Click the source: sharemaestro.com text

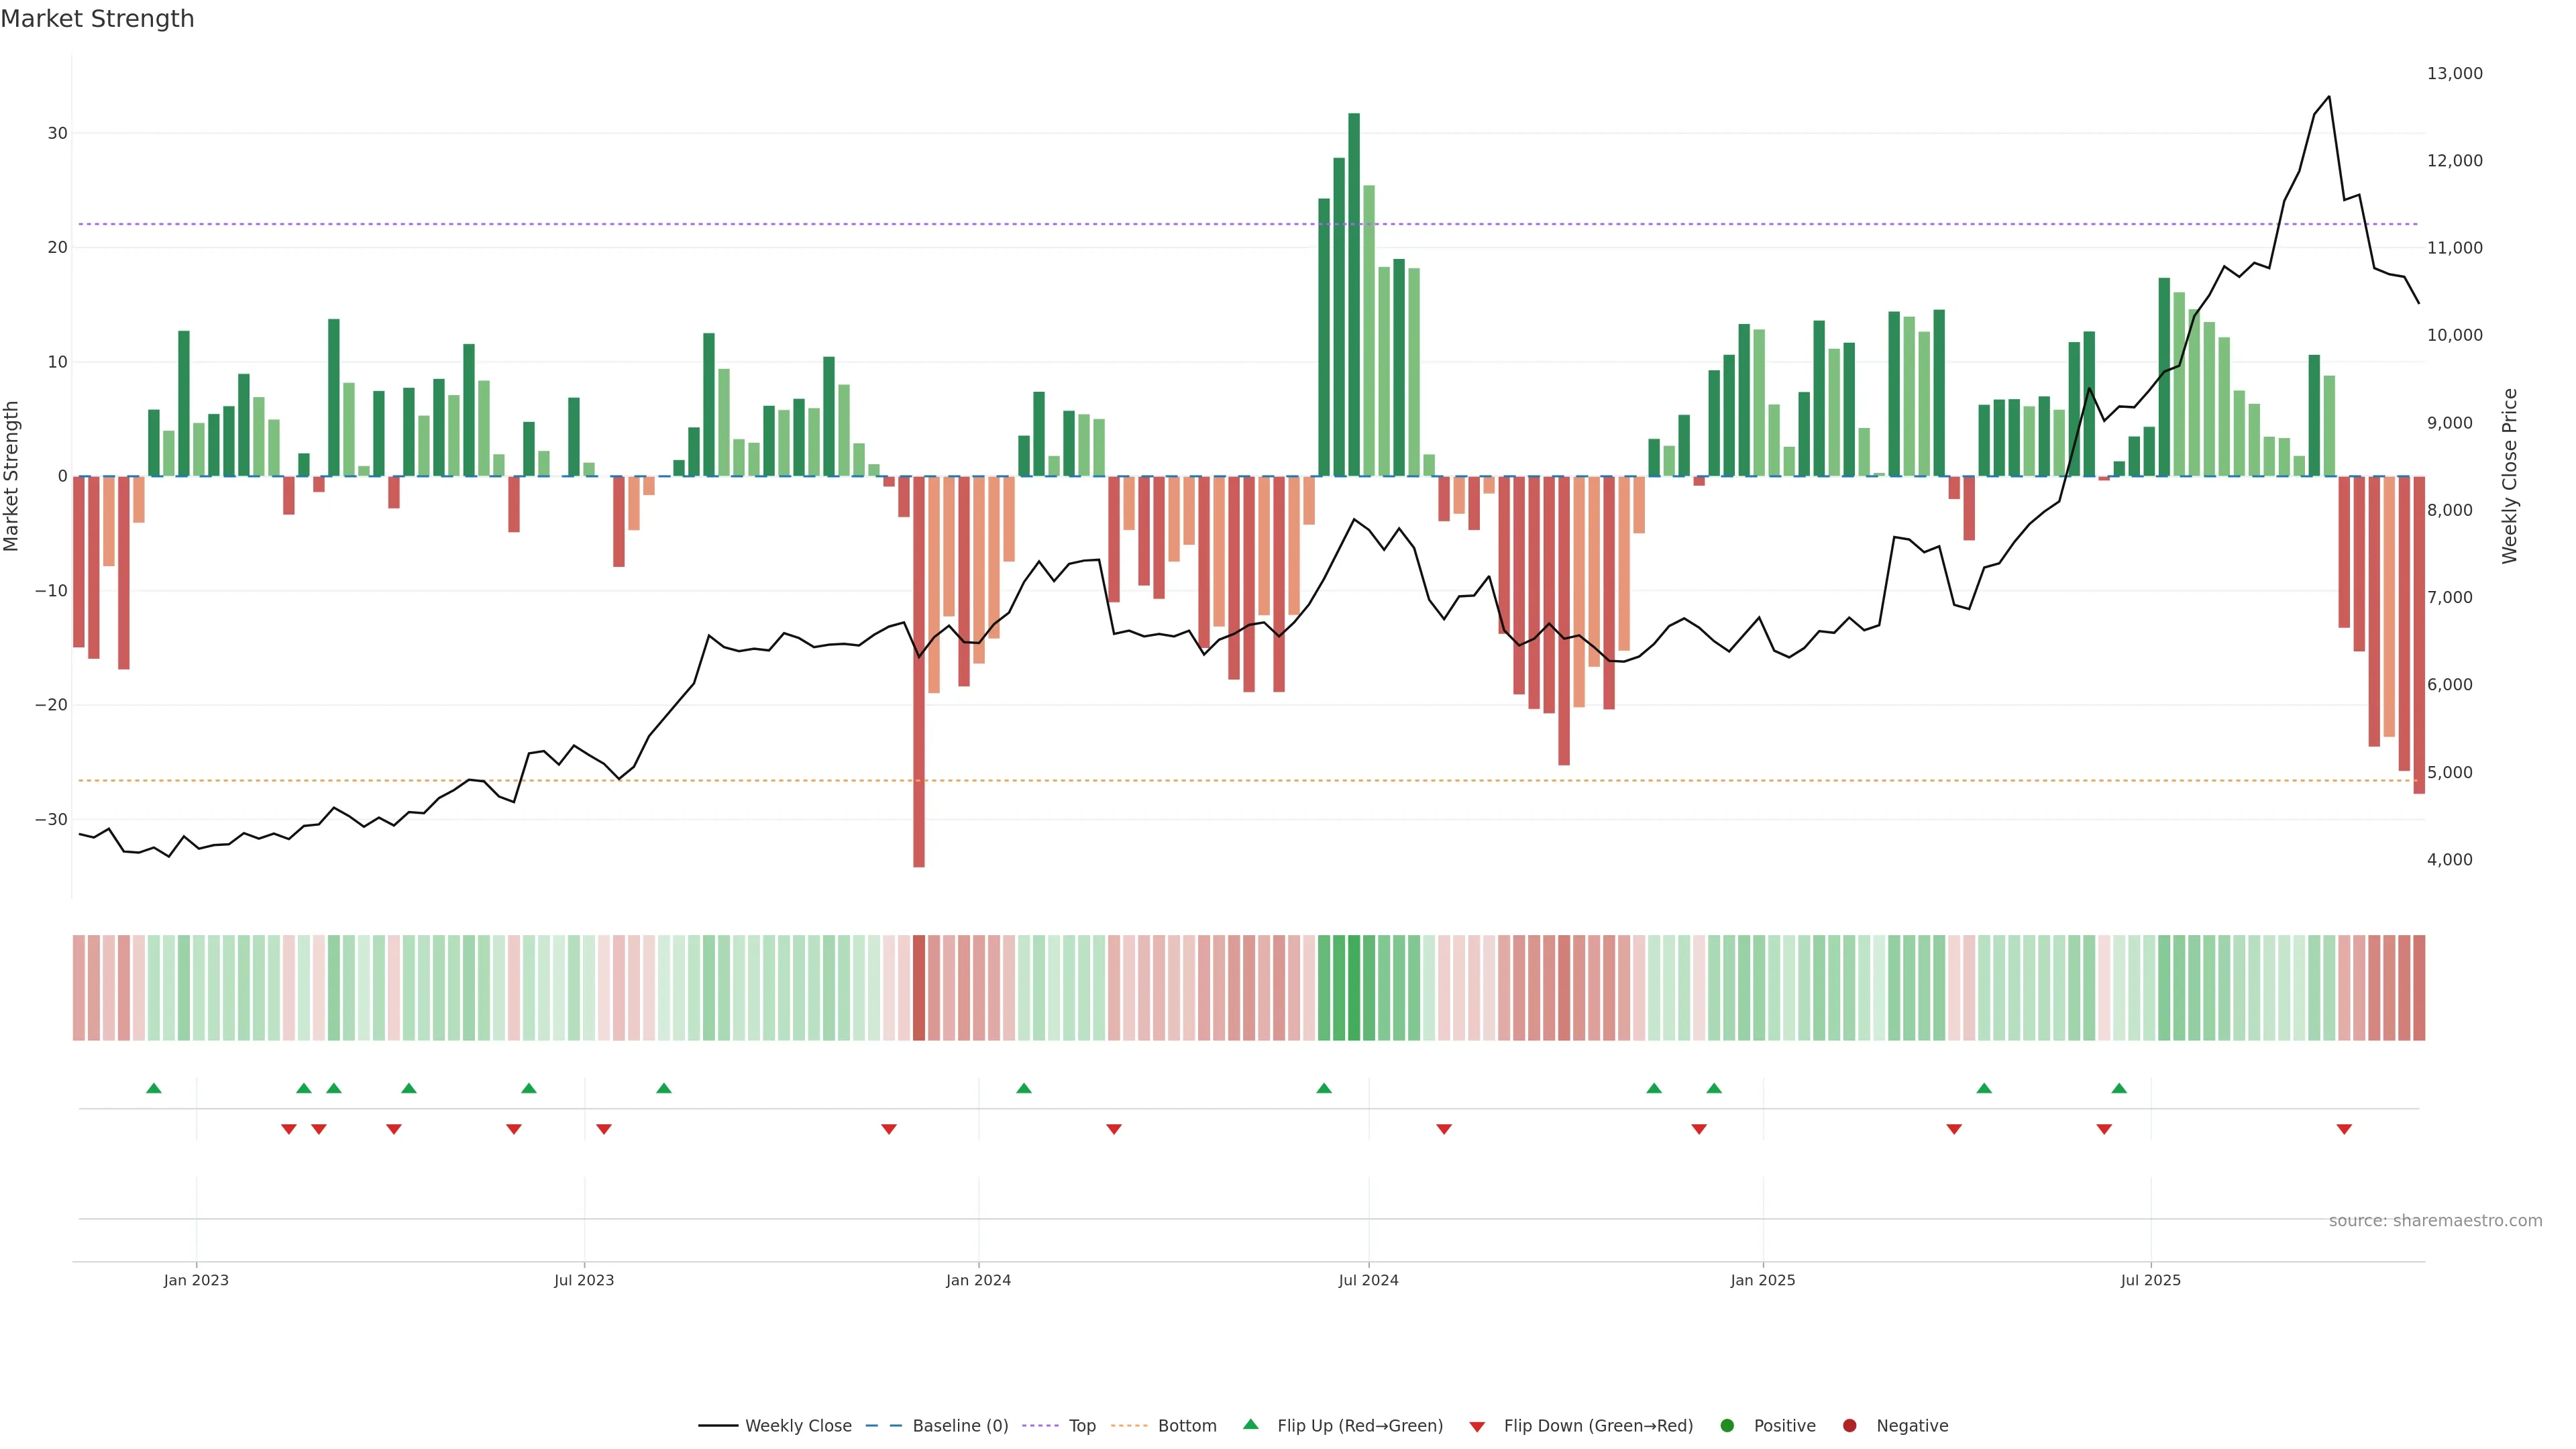2435,1220
